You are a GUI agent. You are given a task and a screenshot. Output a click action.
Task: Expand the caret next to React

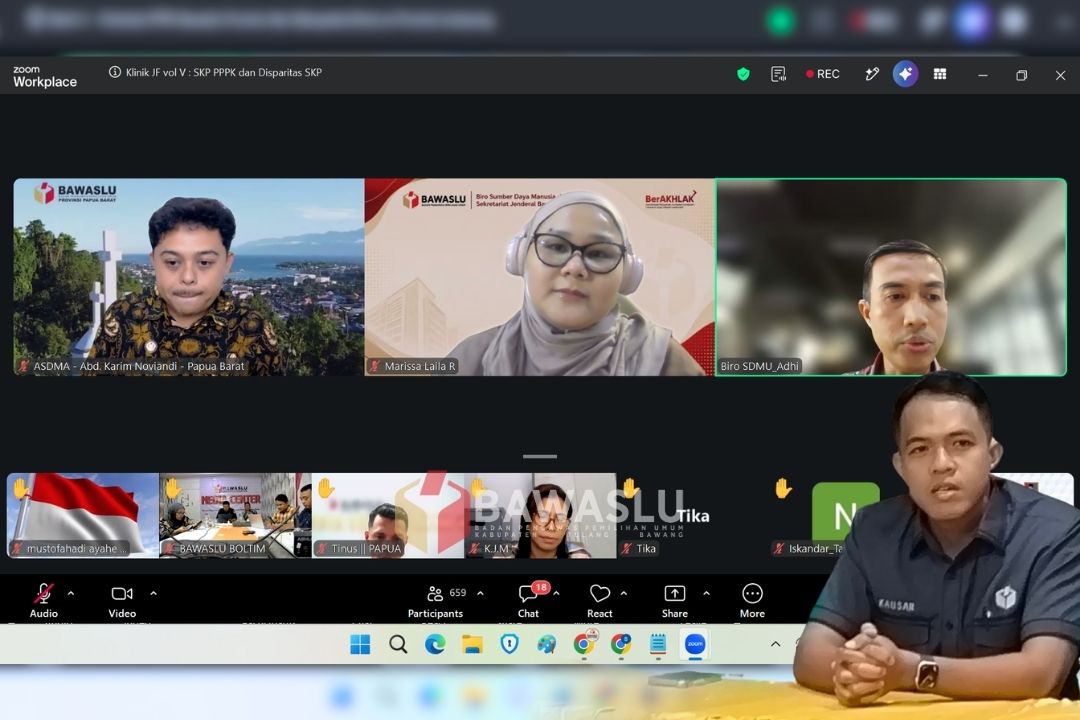(x=624, y=593)
